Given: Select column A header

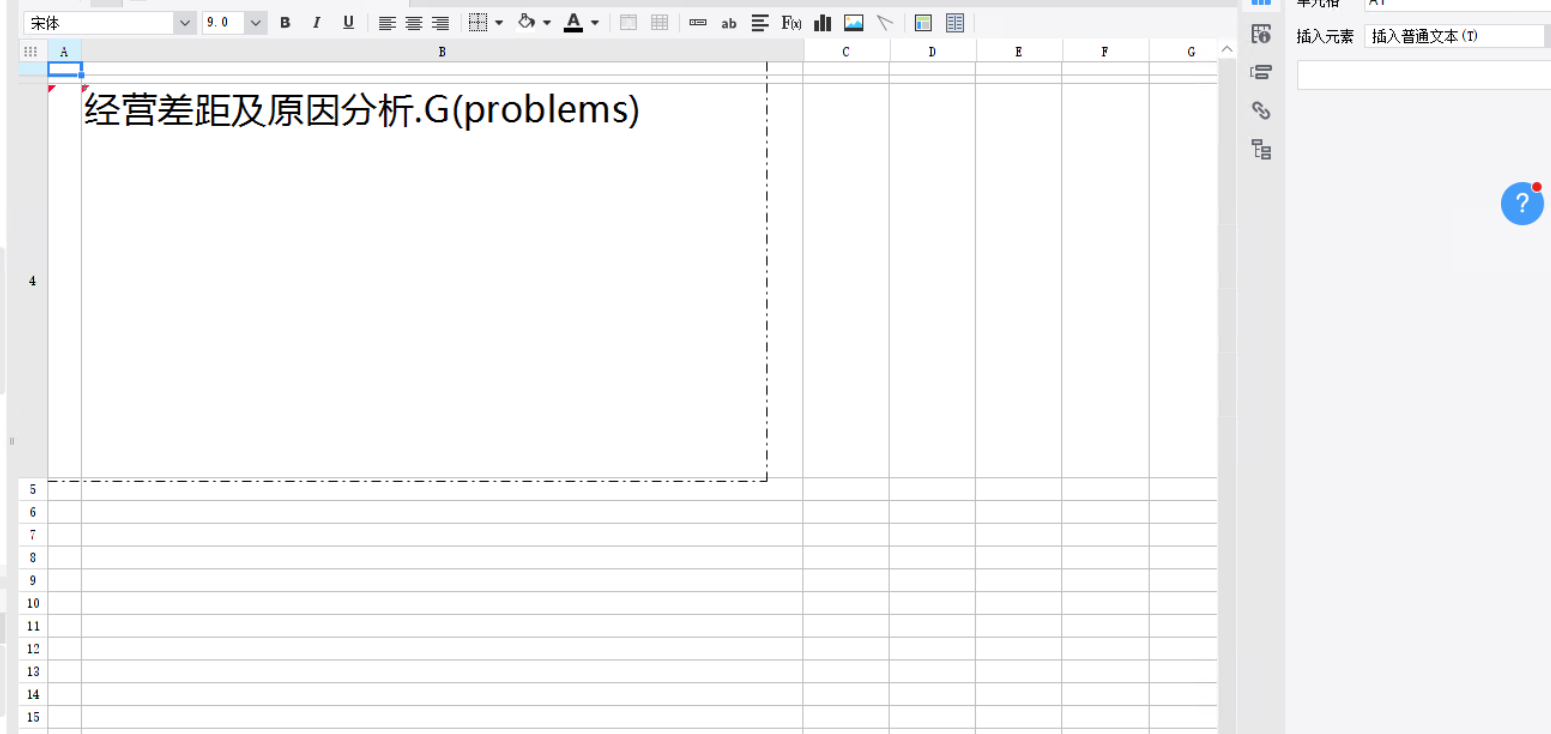Looking at the screenshot, I should pos(64,51).
